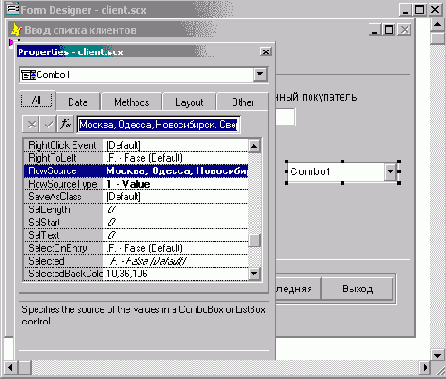Open the Layout tab
Viewport: 446px width, 379px height.
click(x=189, y=102)
